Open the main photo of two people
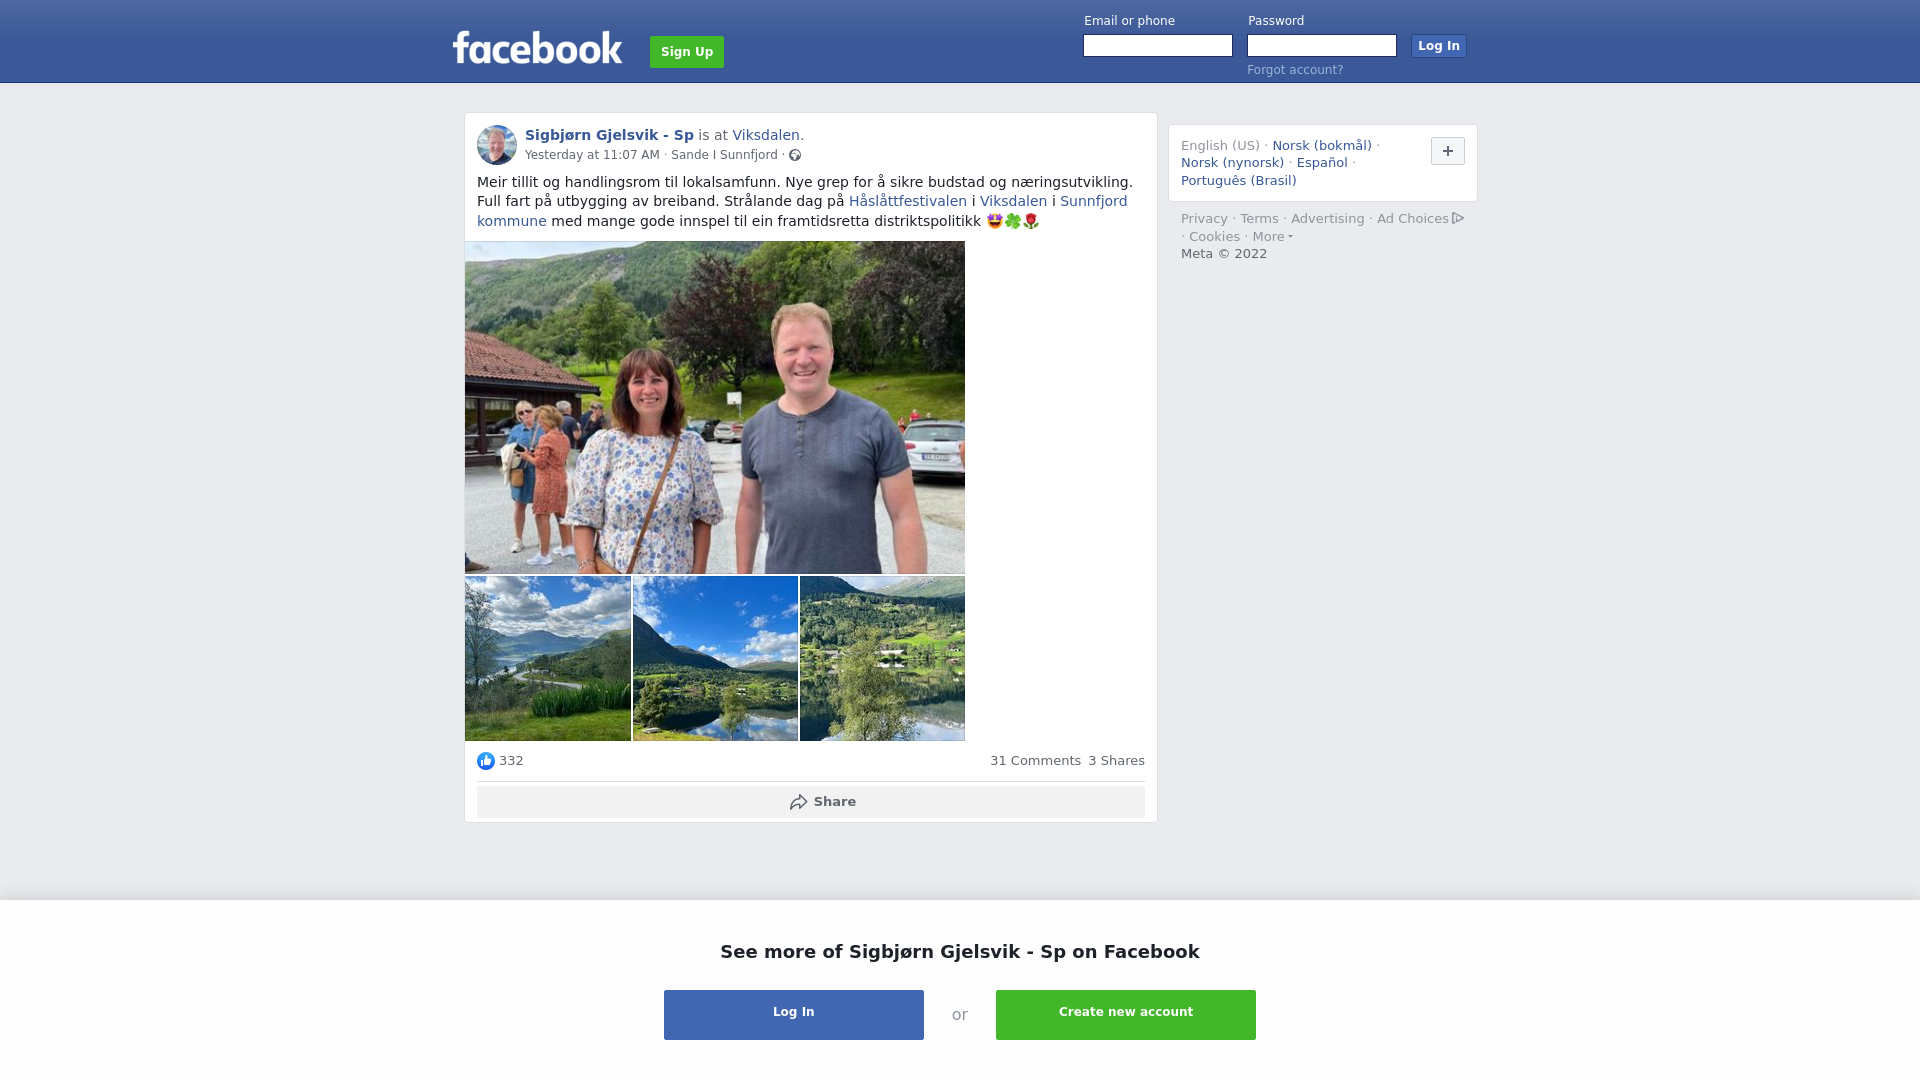 tap(715, 407)
